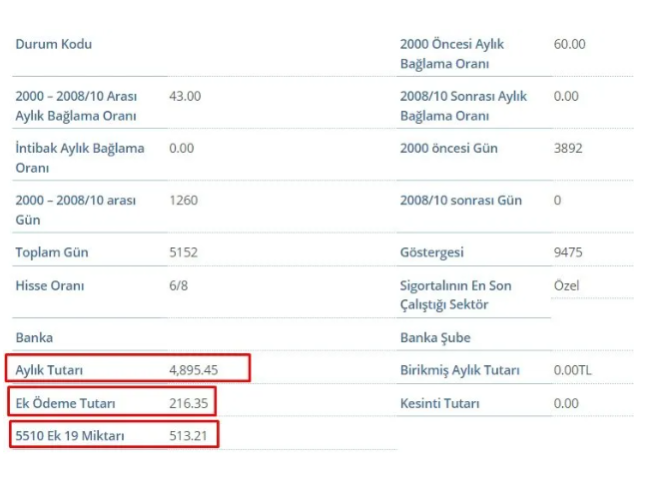The width and height of the screenshot is (650, 479).
Task: Click the Birikmiş Aylık Tutarı value 0.00TL
Action: point(573,370)
